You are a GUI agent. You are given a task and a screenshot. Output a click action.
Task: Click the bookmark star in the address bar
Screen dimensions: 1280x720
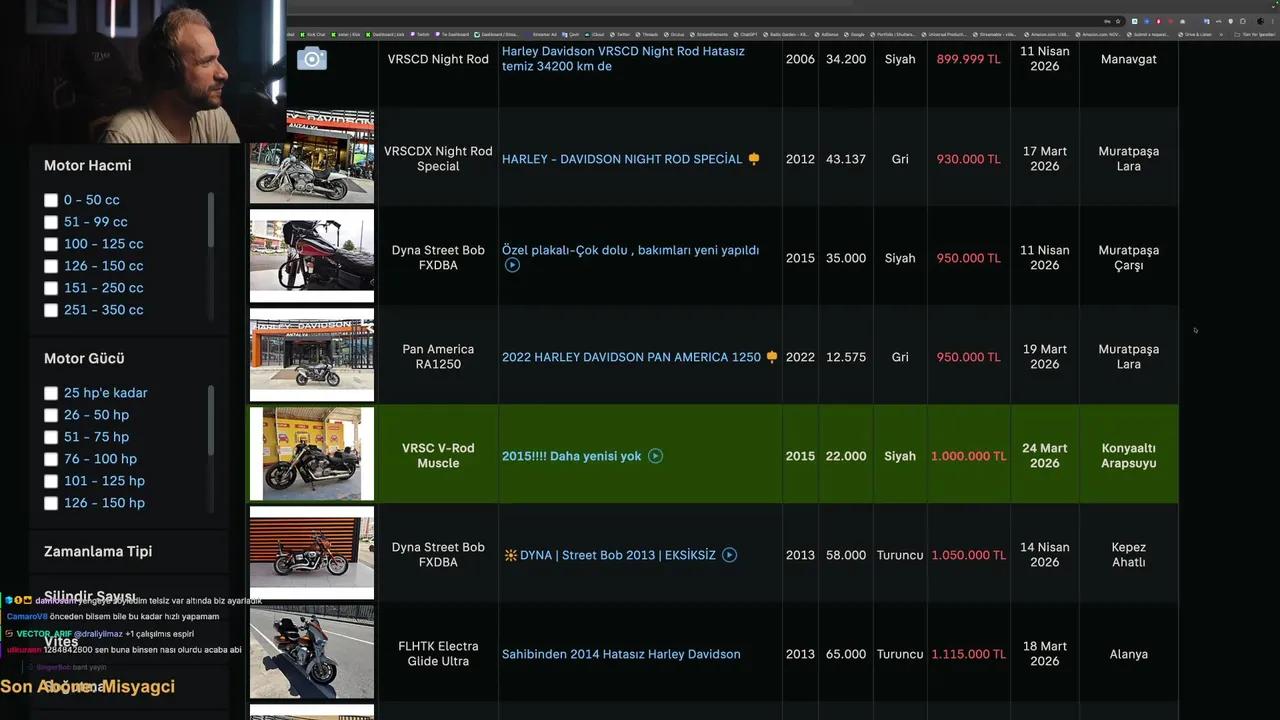pos(1118,21)
